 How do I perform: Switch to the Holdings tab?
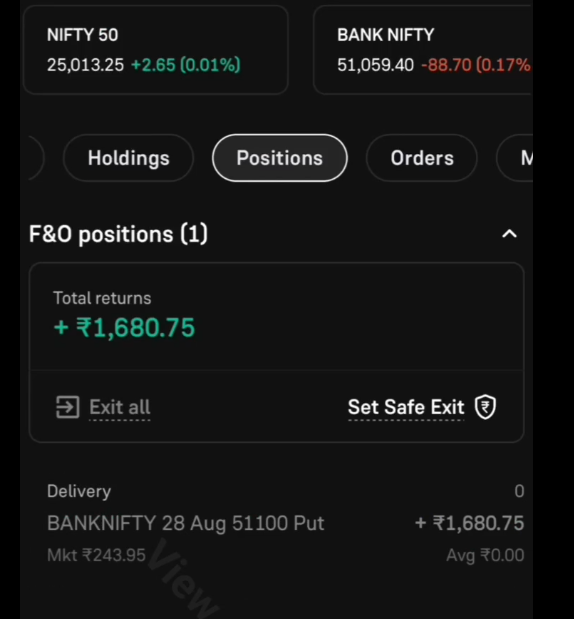(x=128, y=158)
